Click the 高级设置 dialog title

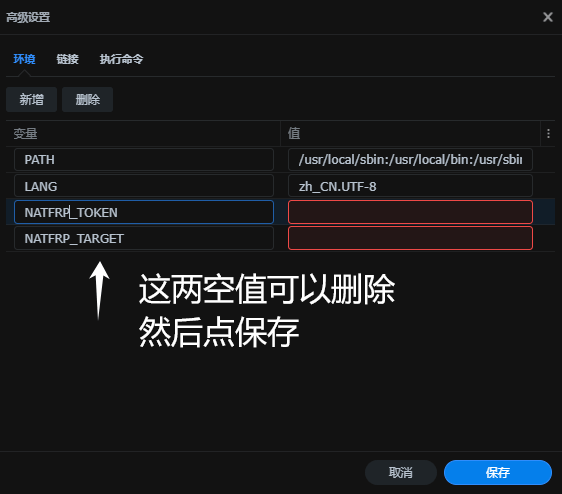tap(28, 17)
